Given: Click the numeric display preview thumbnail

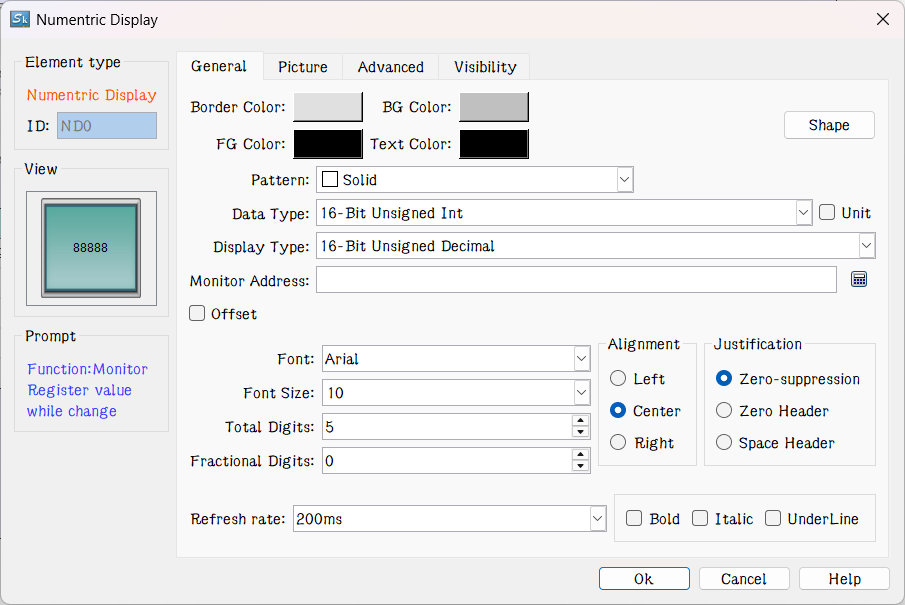Looking at the screenshot, I should click(x=91, y=247).
